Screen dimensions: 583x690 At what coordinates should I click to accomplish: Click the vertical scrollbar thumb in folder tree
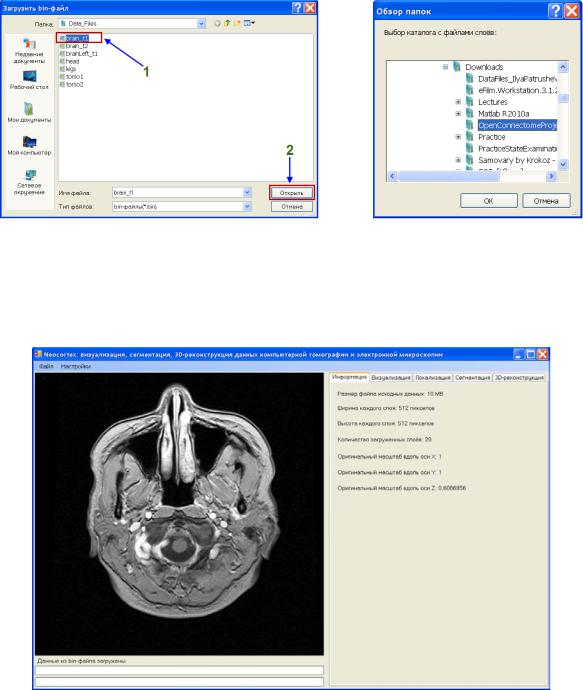(x=563, y=98)
